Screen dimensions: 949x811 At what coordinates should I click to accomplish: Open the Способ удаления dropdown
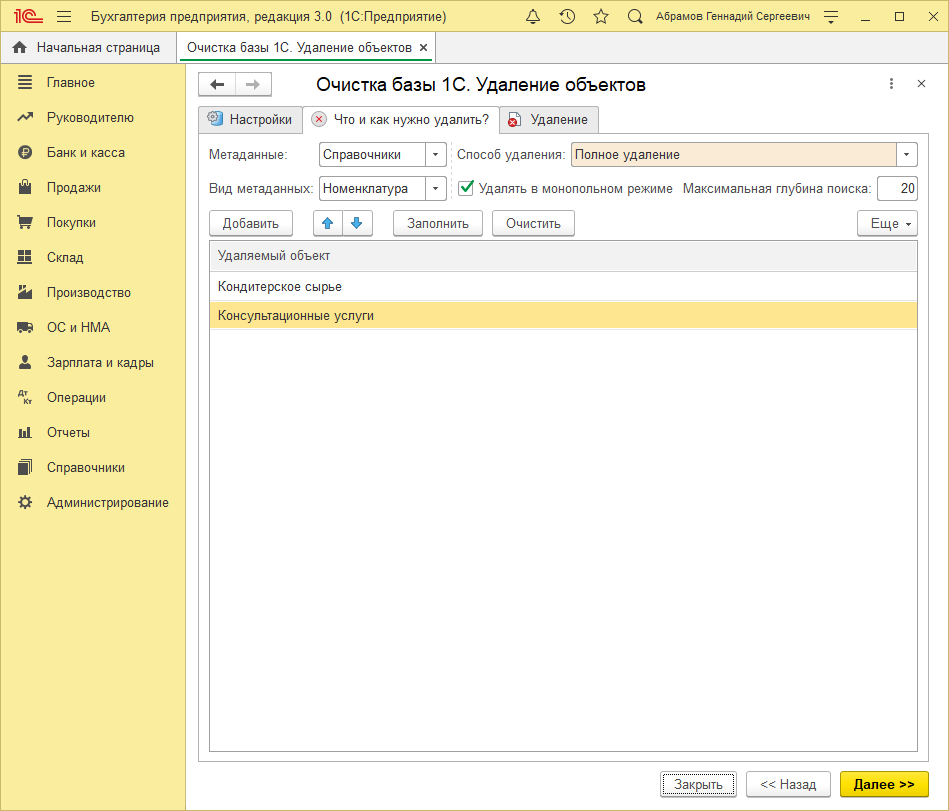[906, 155]
